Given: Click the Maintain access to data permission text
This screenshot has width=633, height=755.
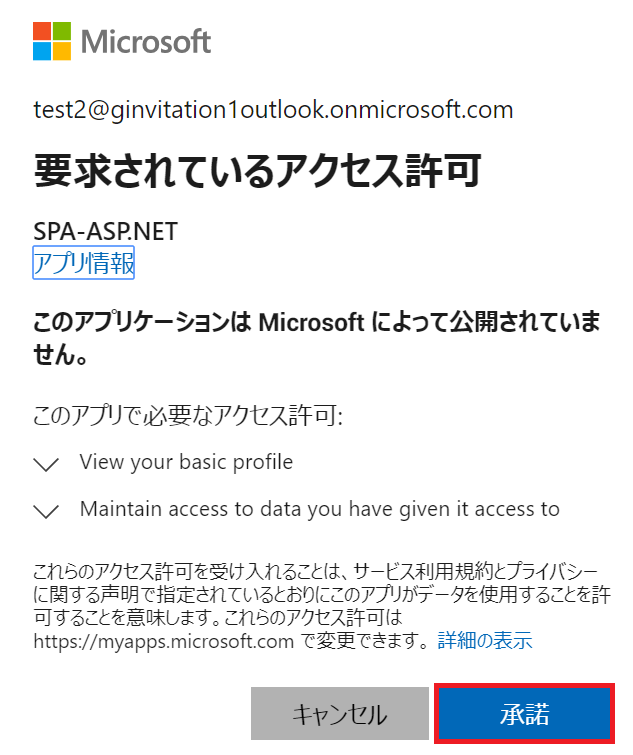Looking at the screenshot, I should (319, 509).
